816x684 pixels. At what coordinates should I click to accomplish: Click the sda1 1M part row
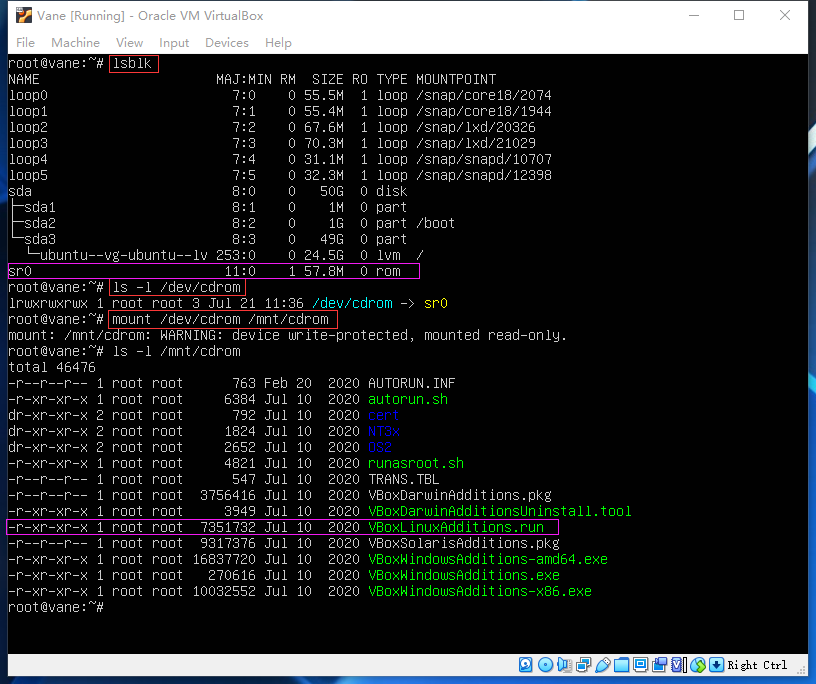coord(208,207)
